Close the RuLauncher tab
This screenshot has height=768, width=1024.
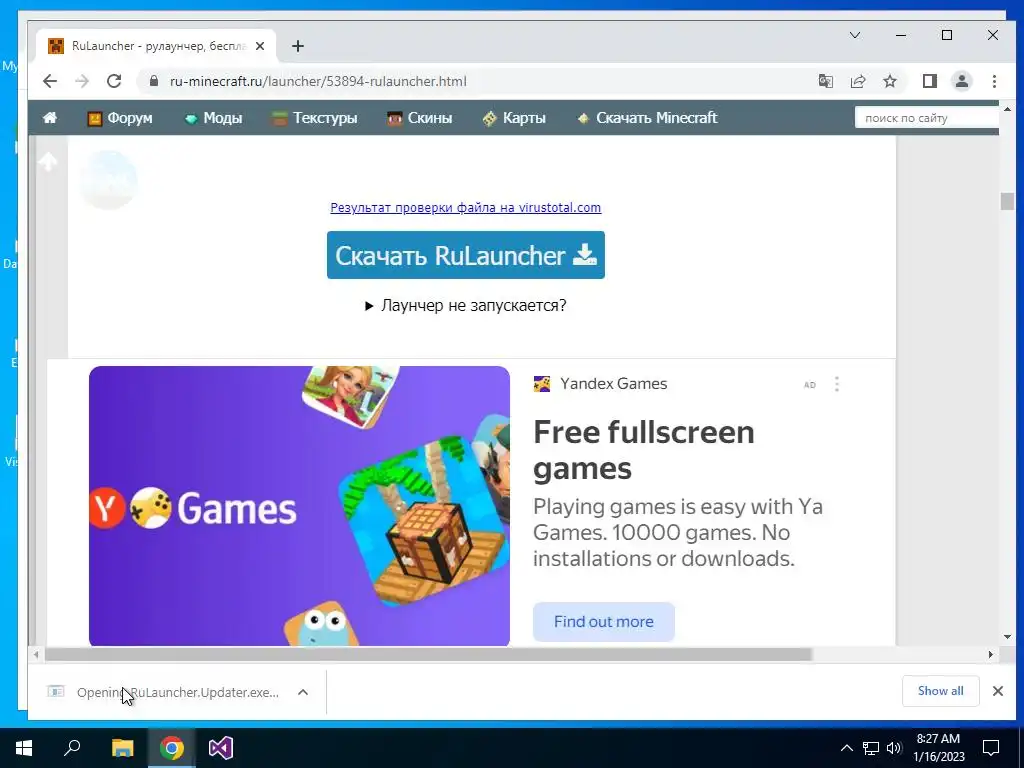click(x=260, y=46)
